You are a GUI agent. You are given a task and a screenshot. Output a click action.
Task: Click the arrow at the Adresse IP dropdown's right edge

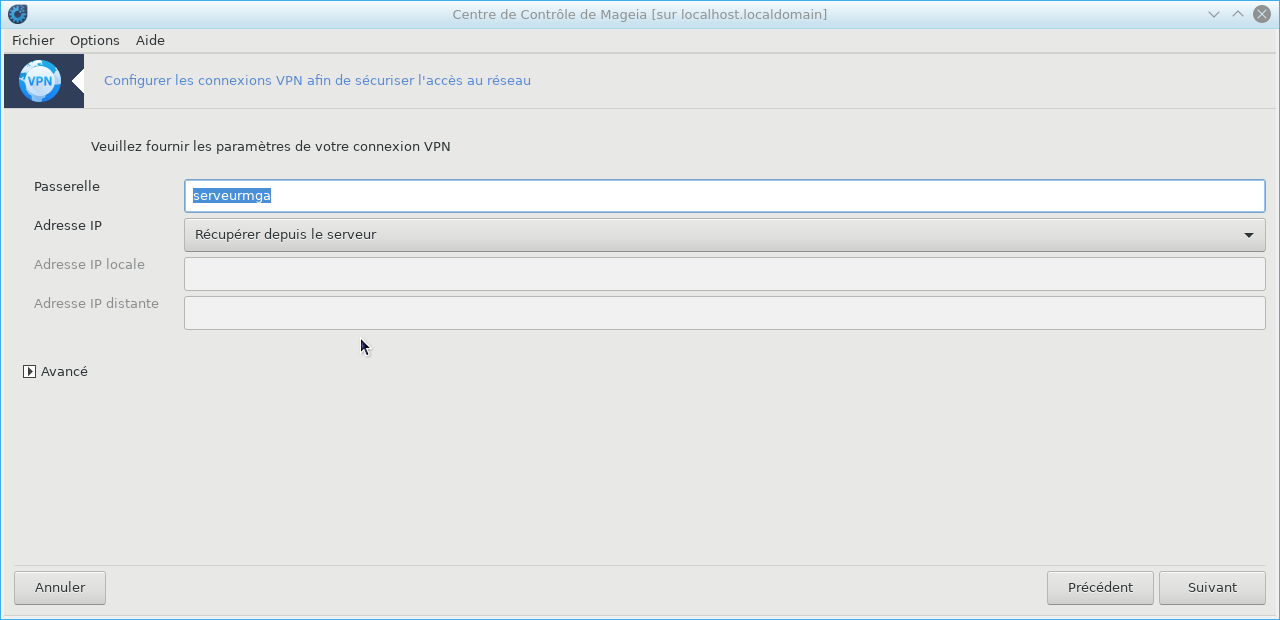1248,235
